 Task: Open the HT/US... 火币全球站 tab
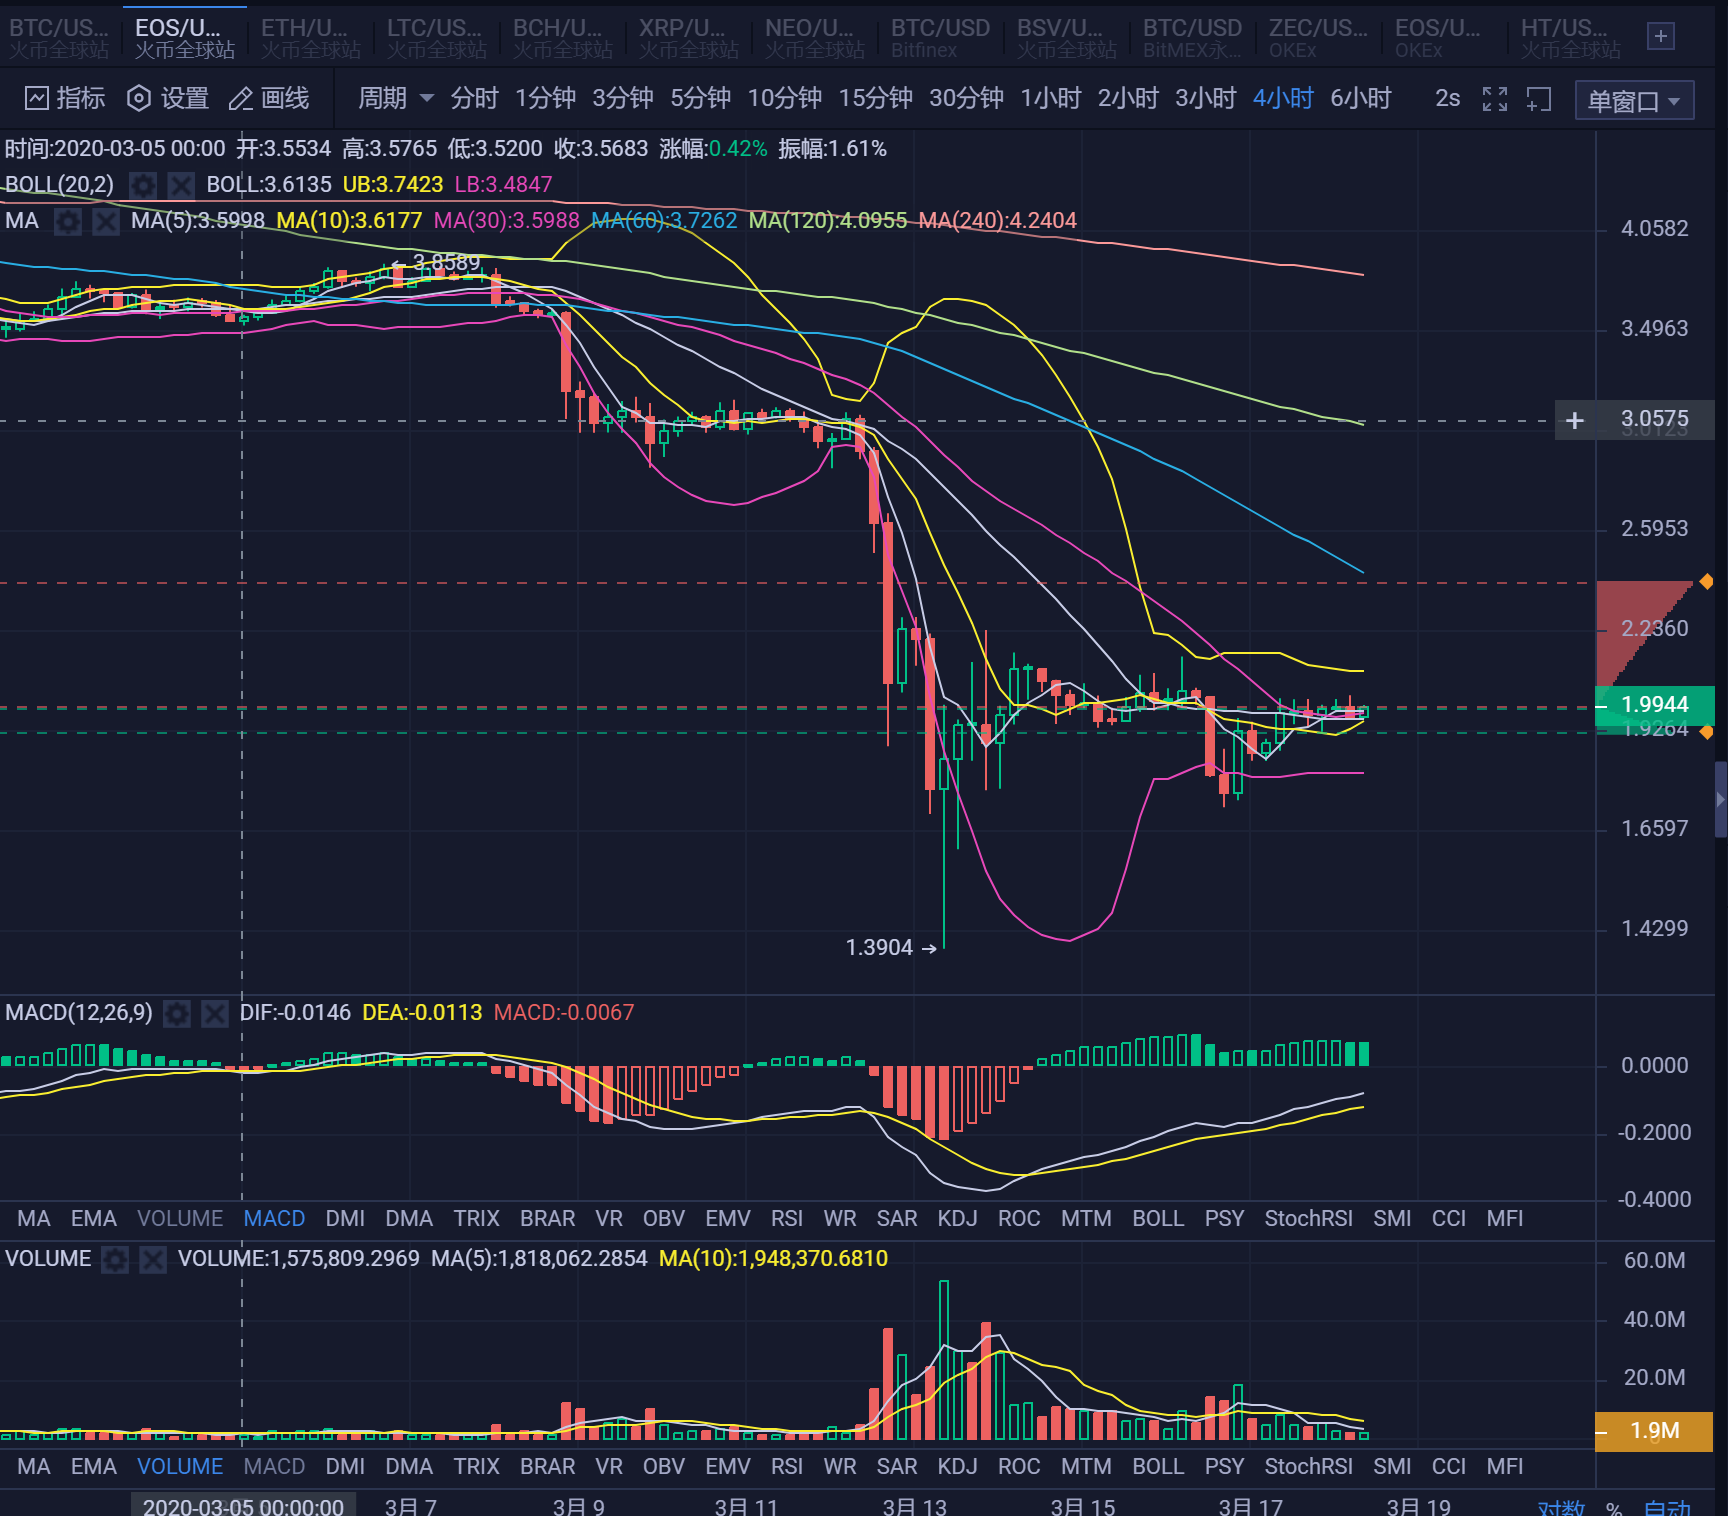click(x=1571, y=37)
